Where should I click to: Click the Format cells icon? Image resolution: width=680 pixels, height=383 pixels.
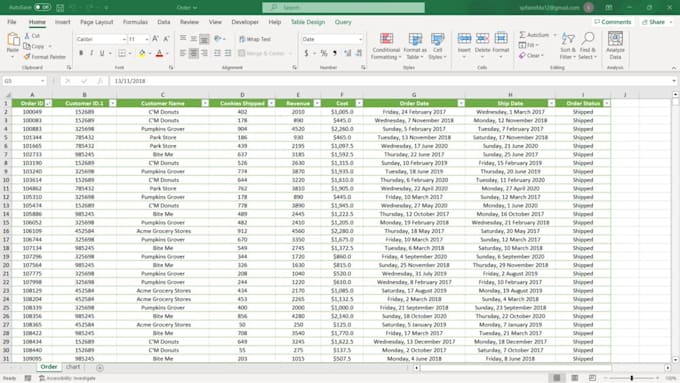[x=501, y=39]
